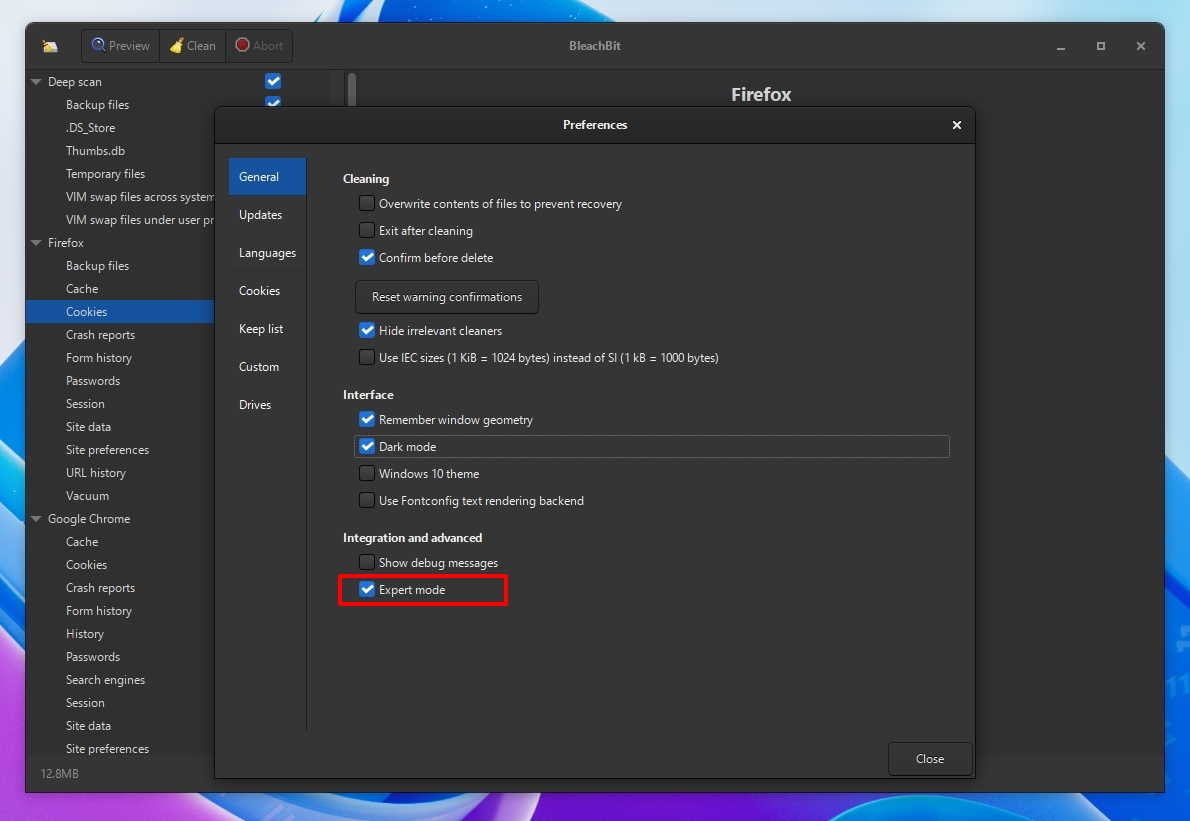The height and width of the screenshot is (821, 1190).
Task: Select Firefox Vacuum item
Action: 87,495
